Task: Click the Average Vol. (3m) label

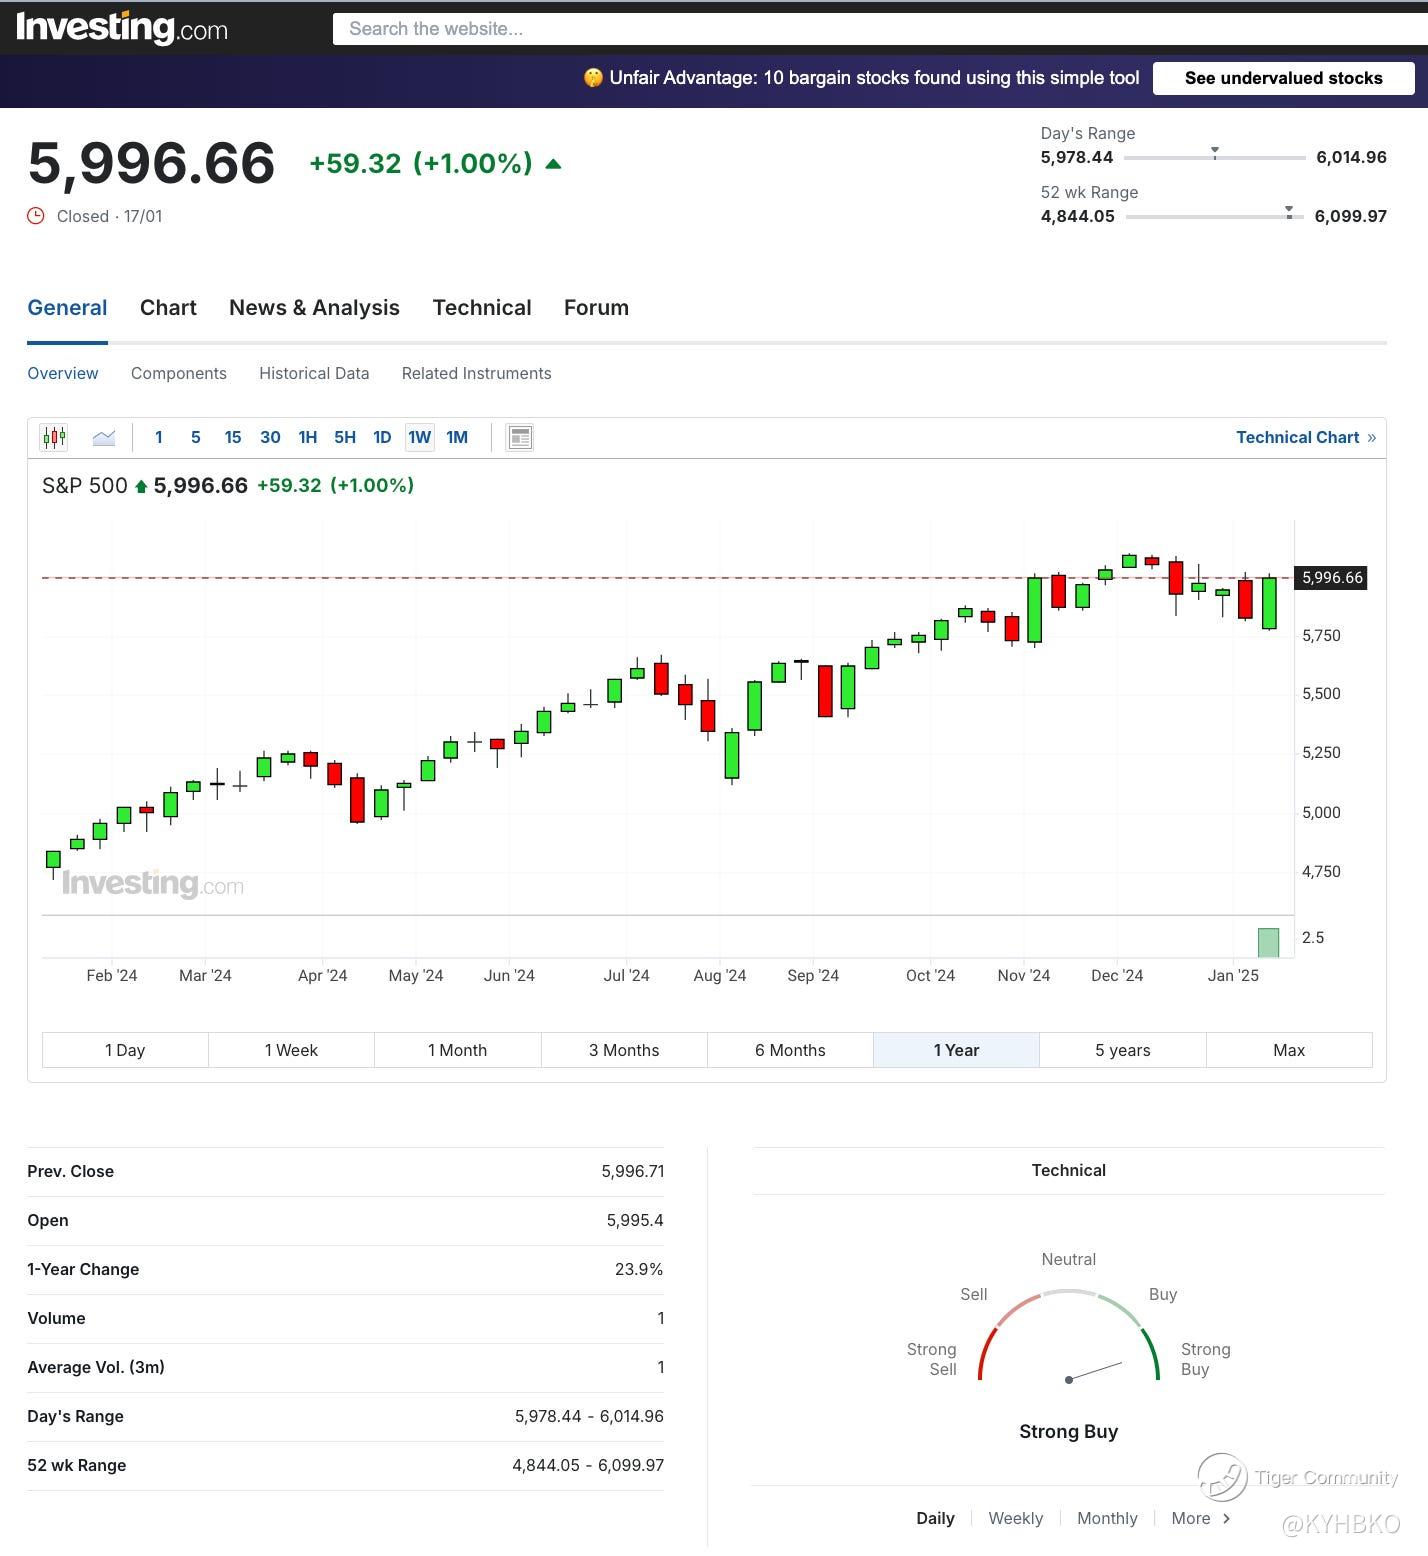Action: (96, 1367)
